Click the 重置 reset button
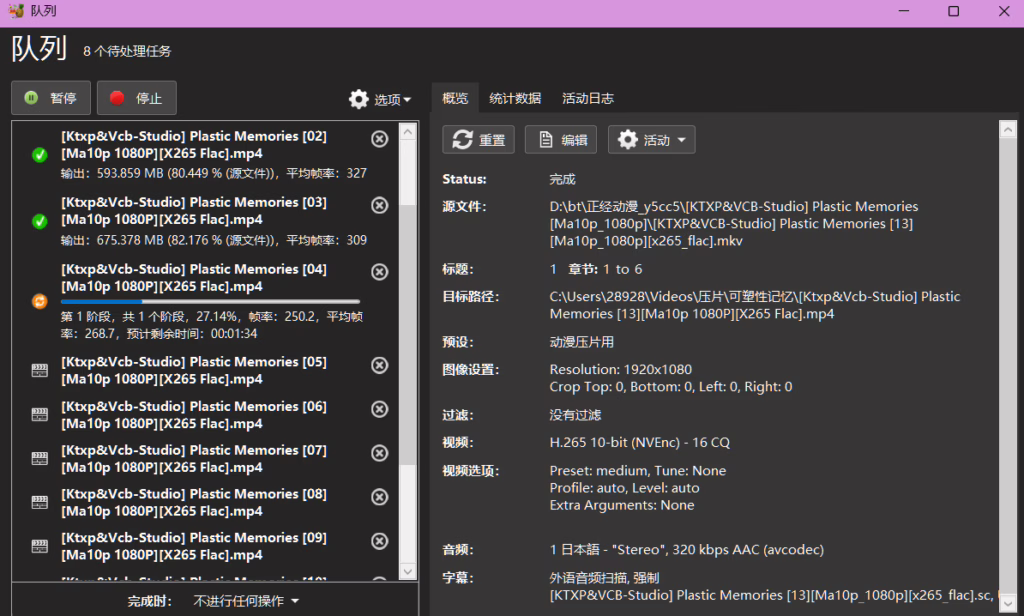Image resolution: width=1024 pixels, height=616 pixels. click(479, 140)
